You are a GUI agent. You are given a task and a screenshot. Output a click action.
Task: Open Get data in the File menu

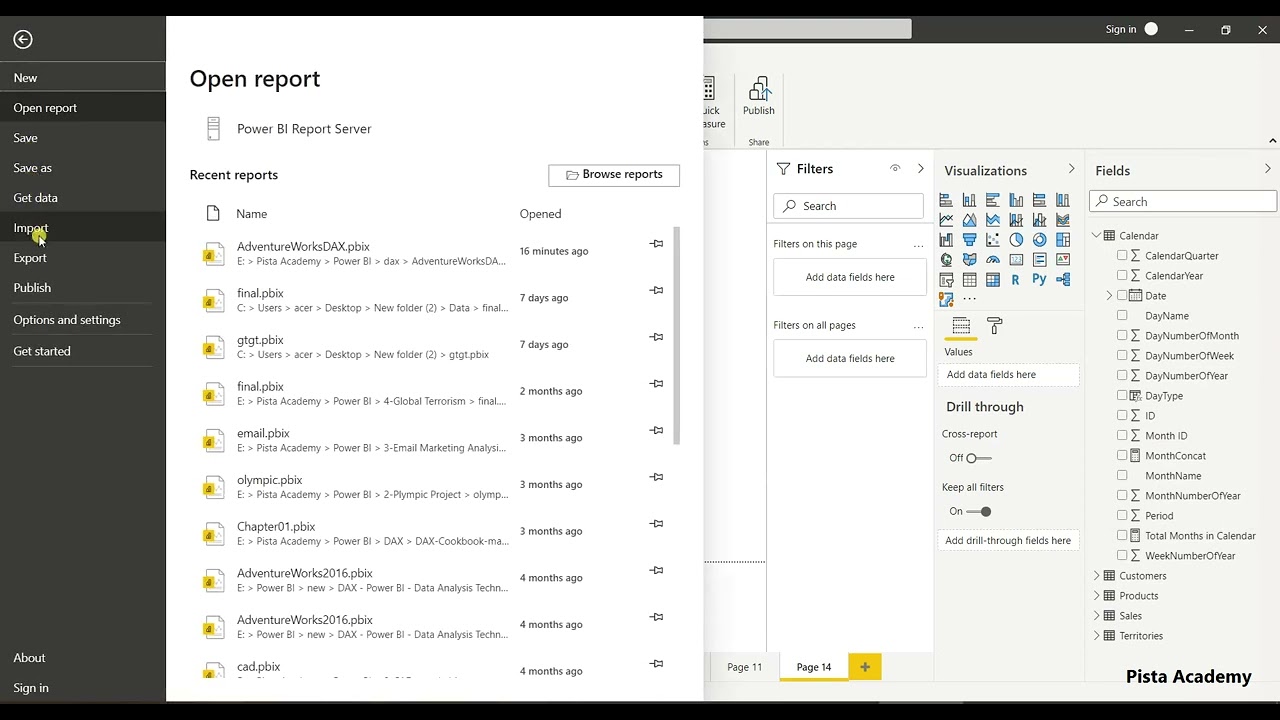coord(35,198)
